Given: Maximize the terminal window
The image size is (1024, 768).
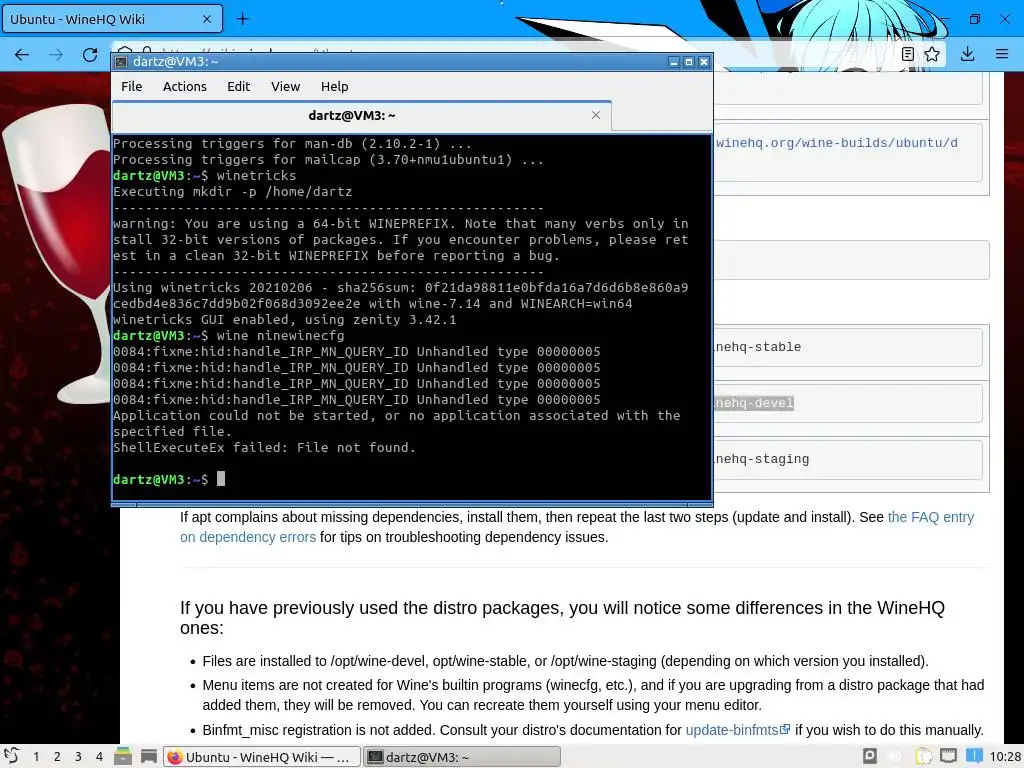Looking at the screenshot, I should (688, 62).
